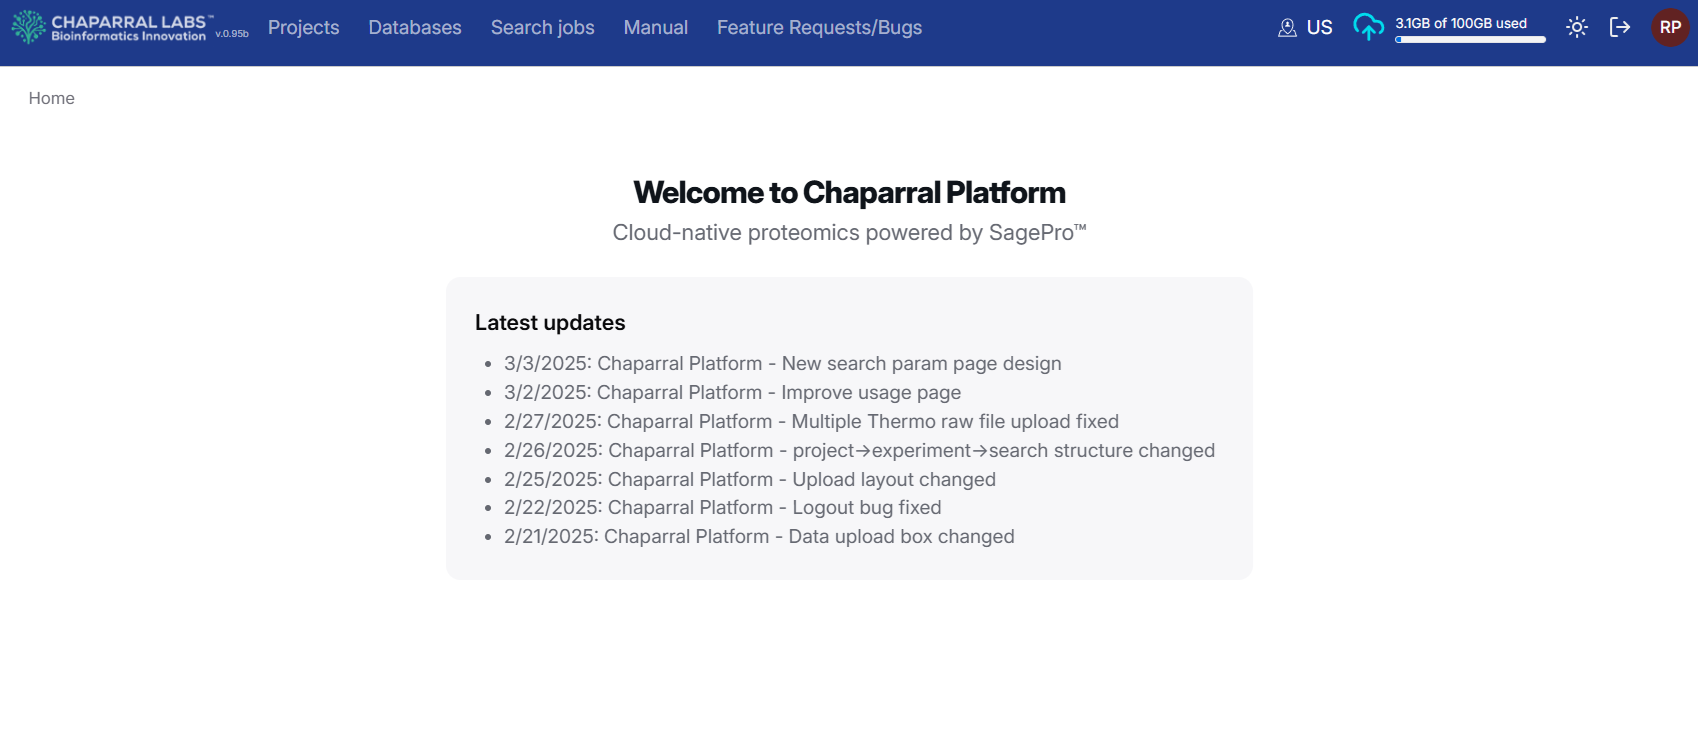Click the region location pin icon
Screen dimensions: 1698x747
point(1287,28)
